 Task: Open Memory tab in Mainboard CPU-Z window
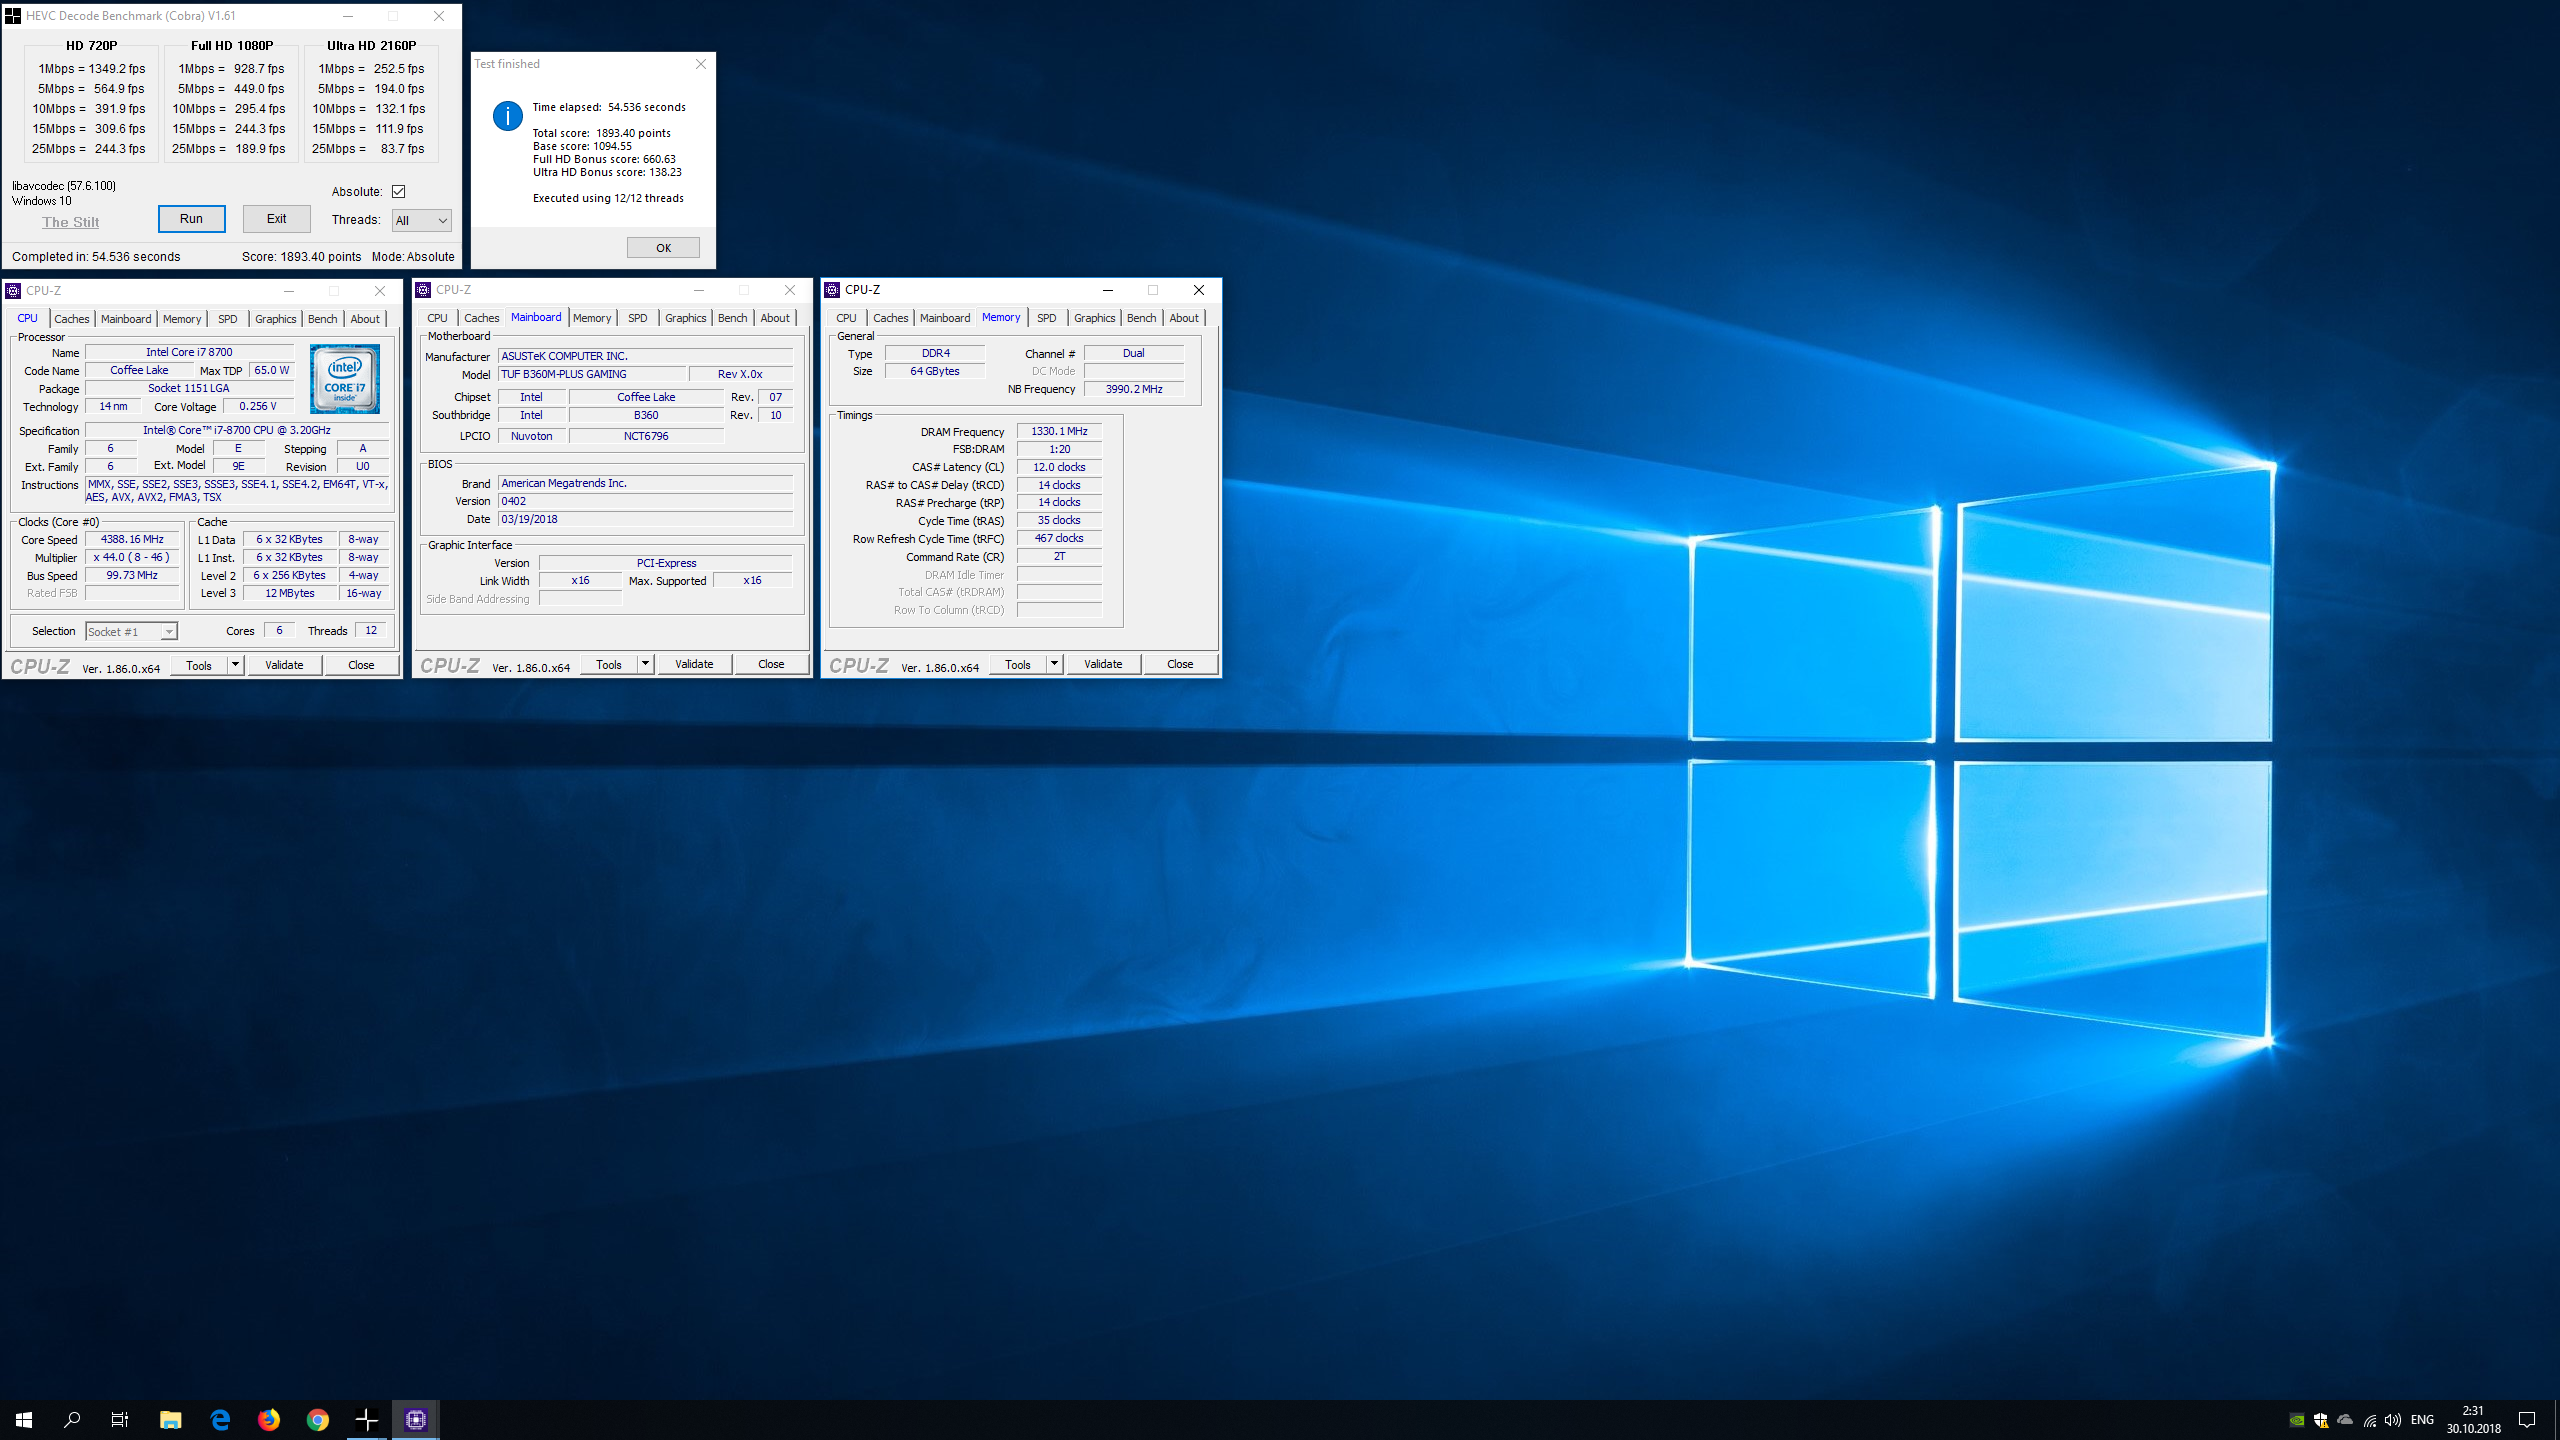point(592,318)
